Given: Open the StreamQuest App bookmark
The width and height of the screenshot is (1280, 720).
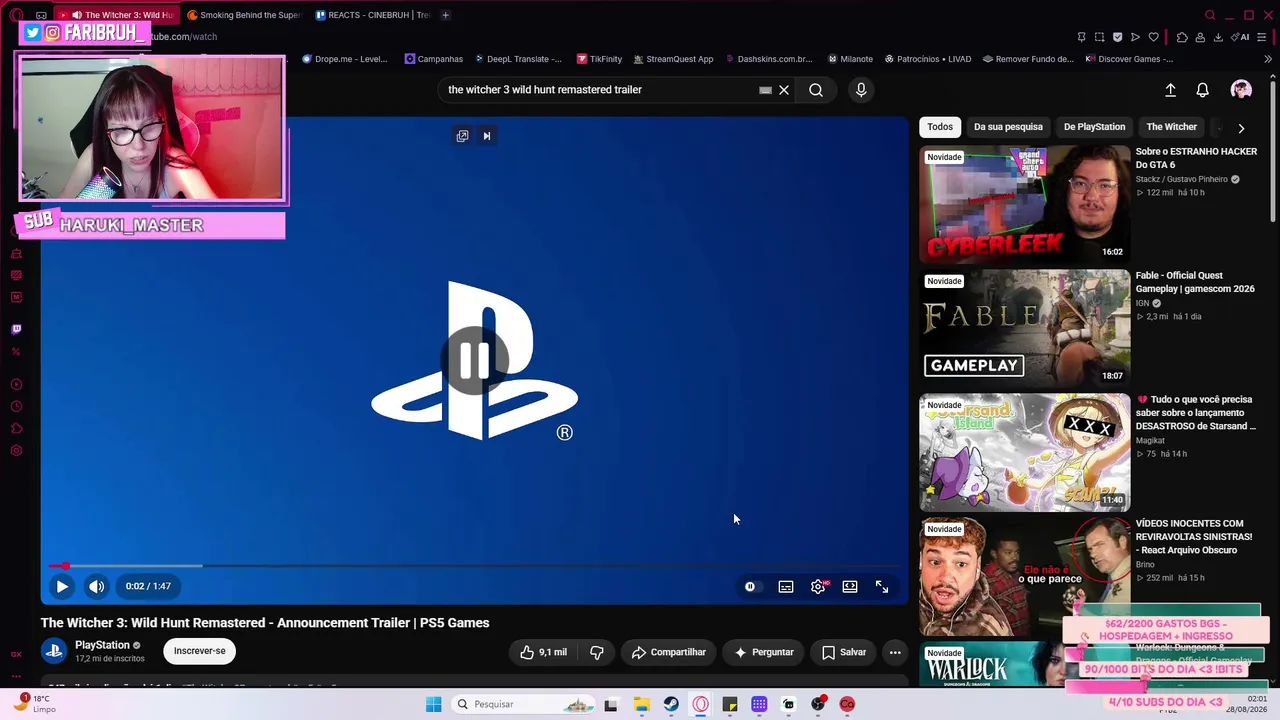Looking at the screenshot, I should (673, 59).
